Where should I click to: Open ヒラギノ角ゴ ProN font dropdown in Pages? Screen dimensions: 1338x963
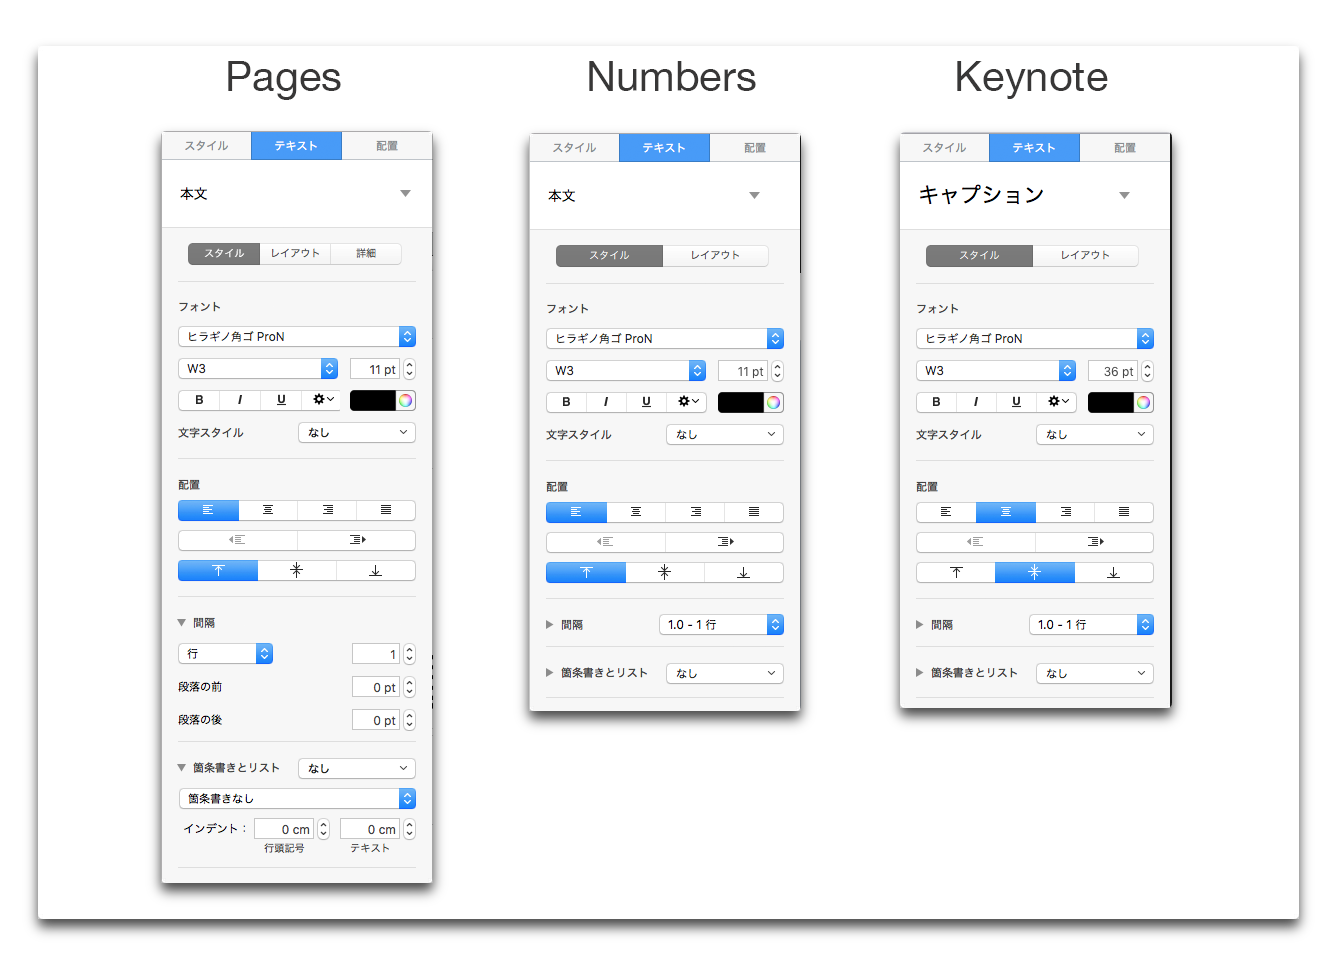[297, 337]
